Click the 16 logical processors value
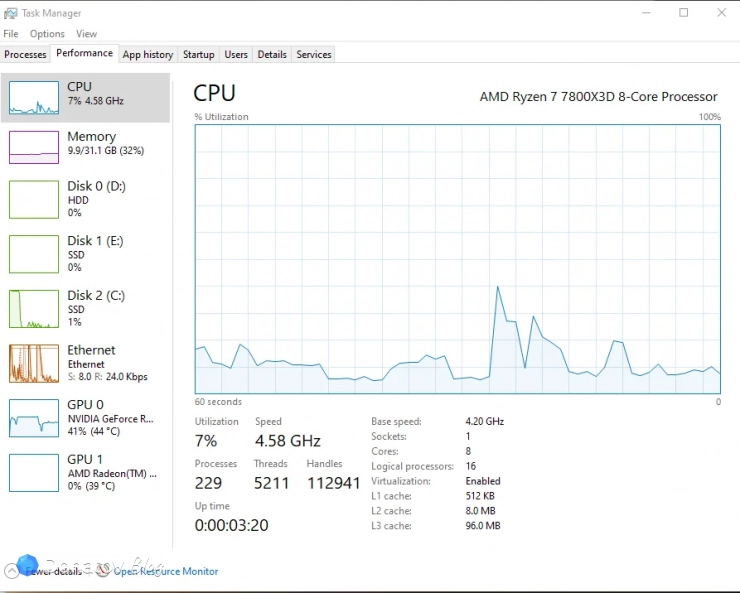This screenshot has height=593, width=740. click(471, 466)
